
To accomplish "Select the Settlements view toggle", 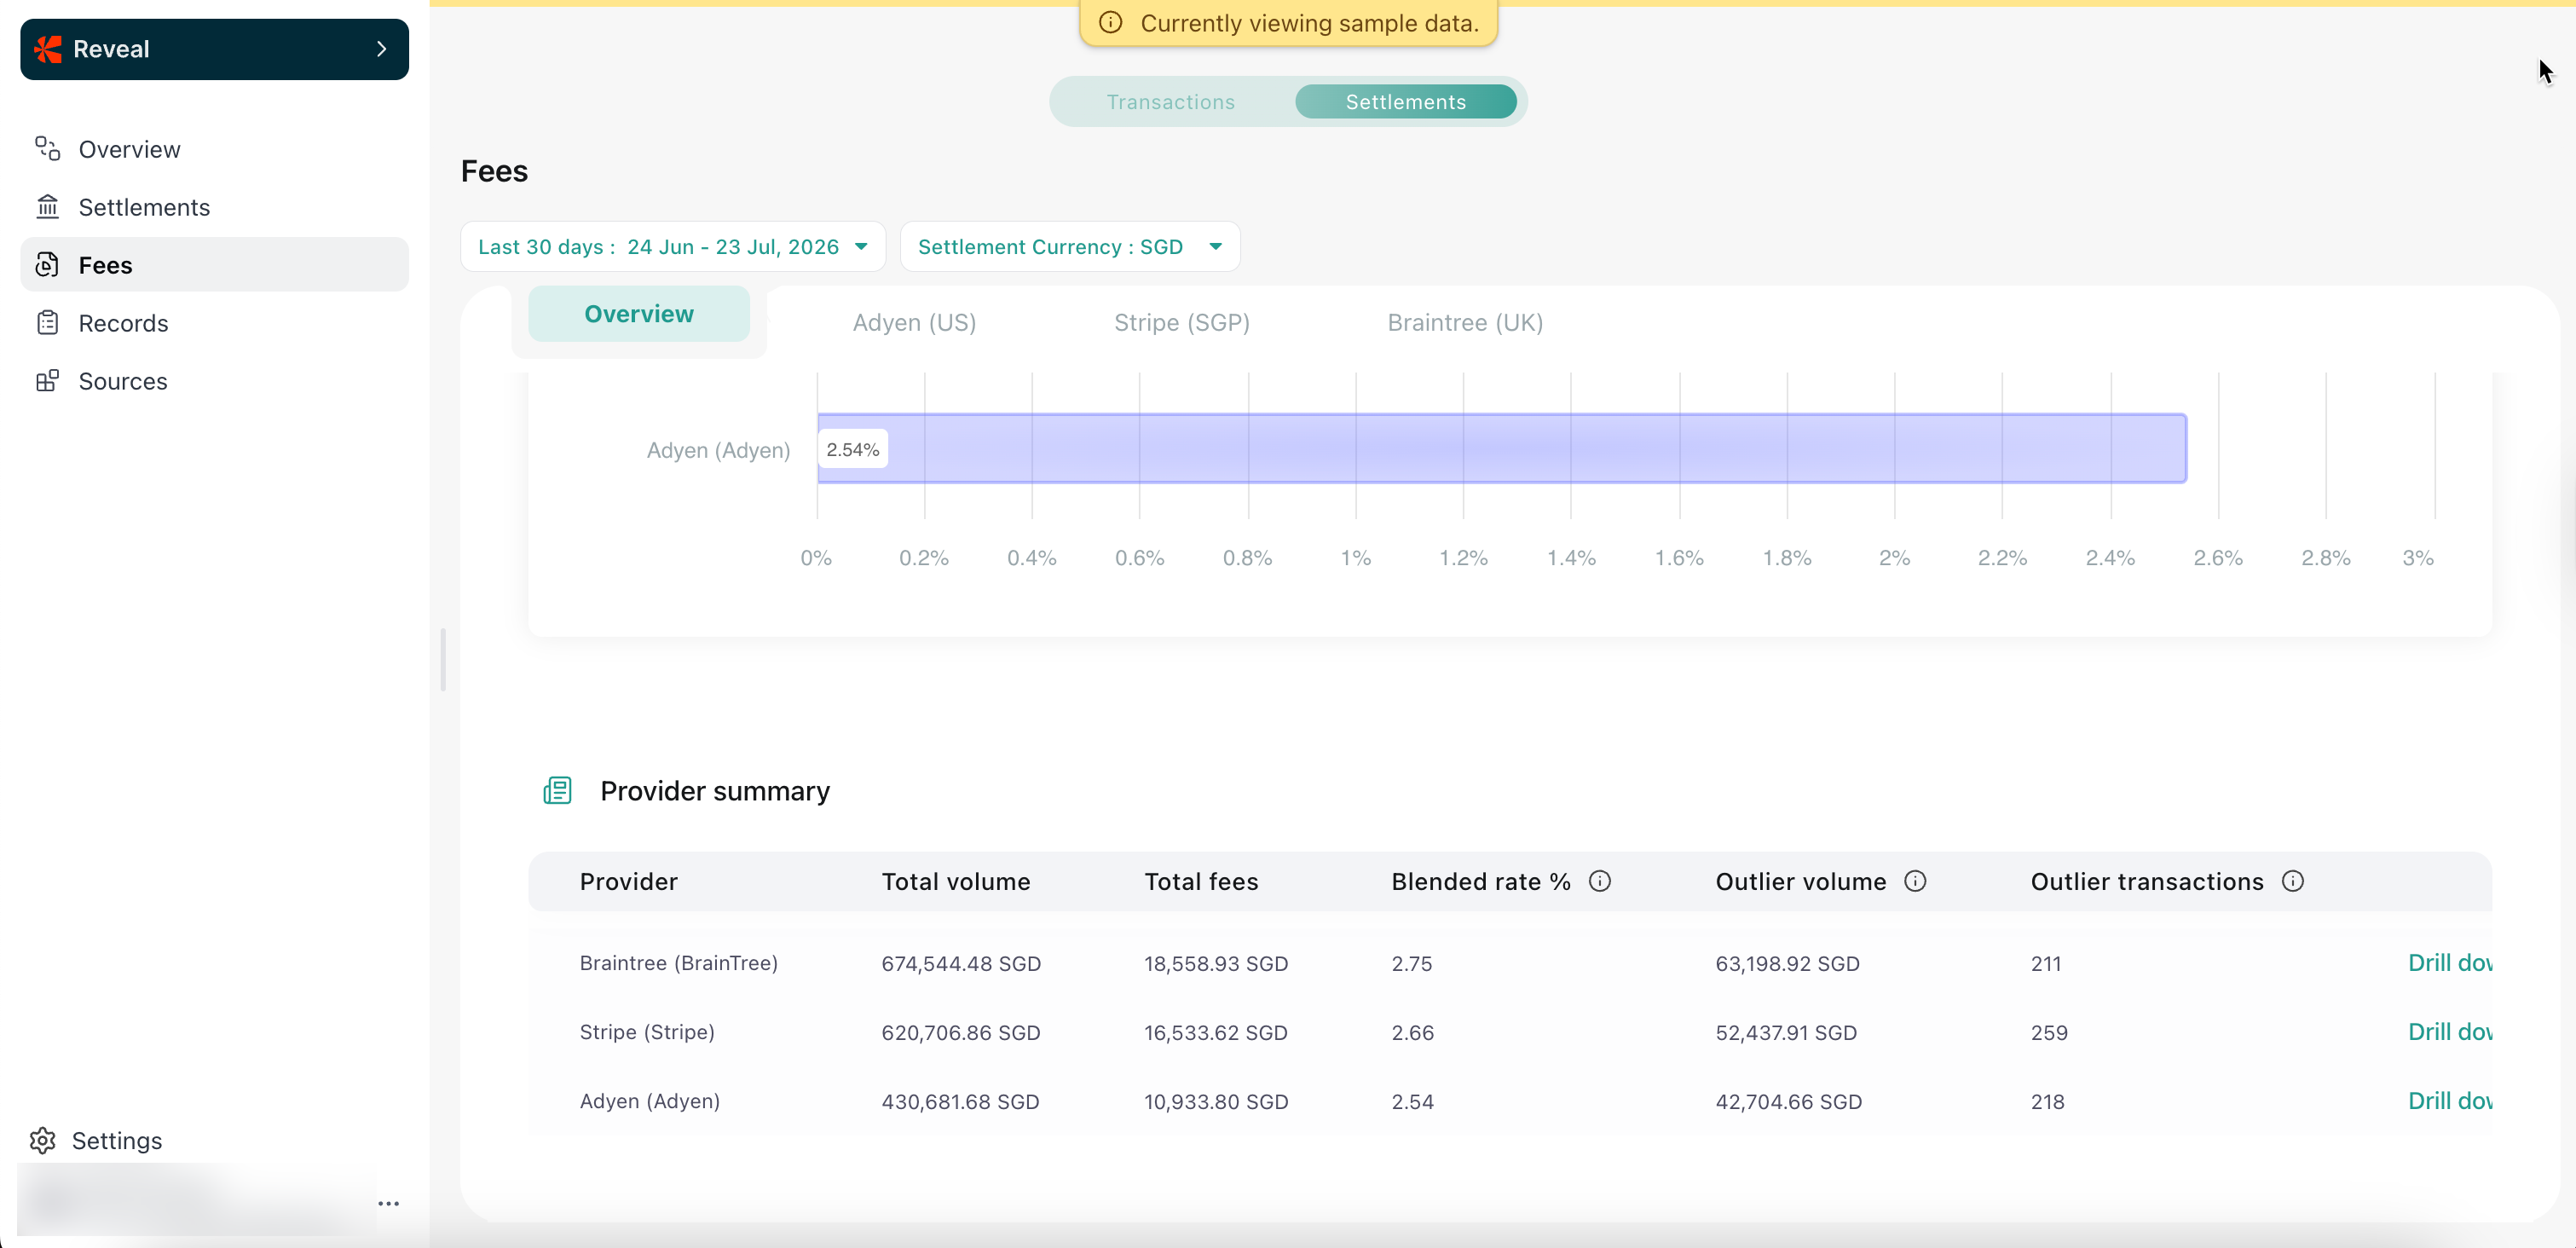I will click(1405, 102).
